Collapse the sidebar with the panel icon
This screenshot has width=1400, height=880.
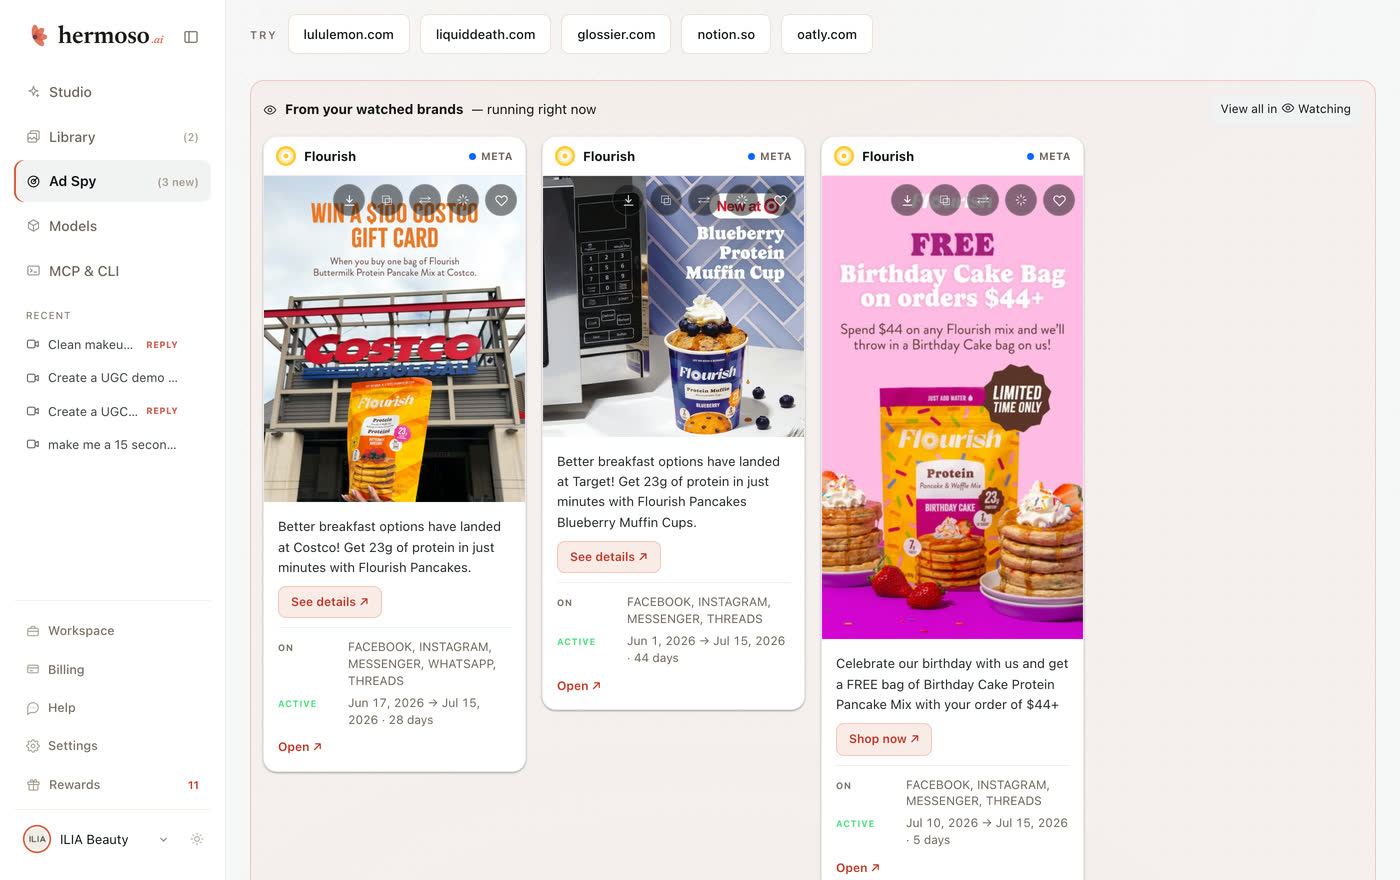(191, 37)
